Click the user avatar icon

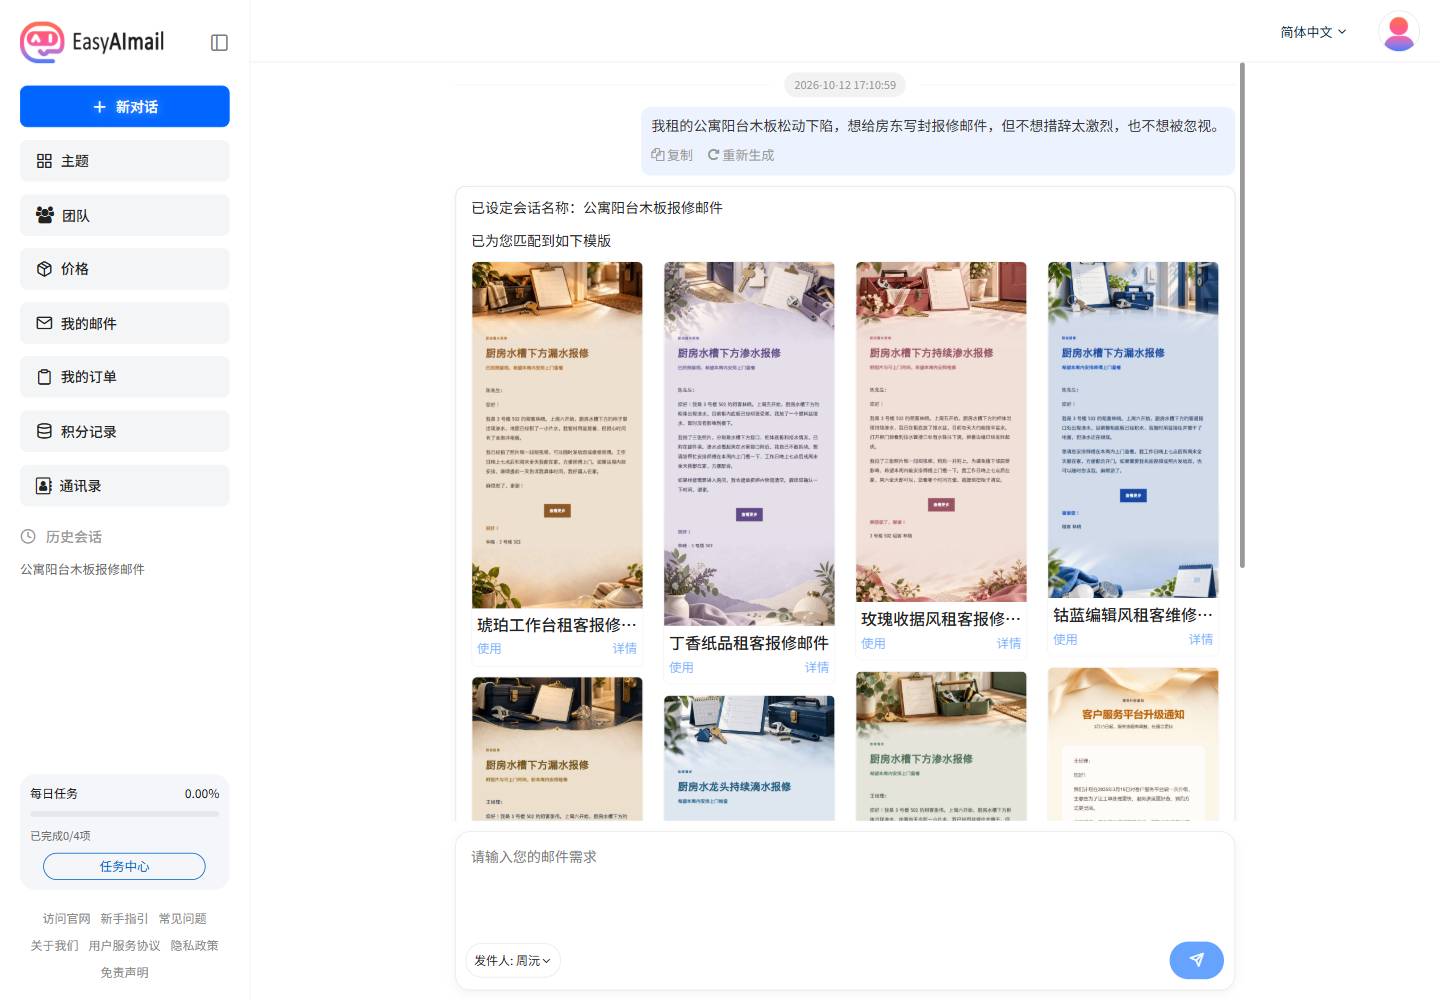tap(1399, 32)
